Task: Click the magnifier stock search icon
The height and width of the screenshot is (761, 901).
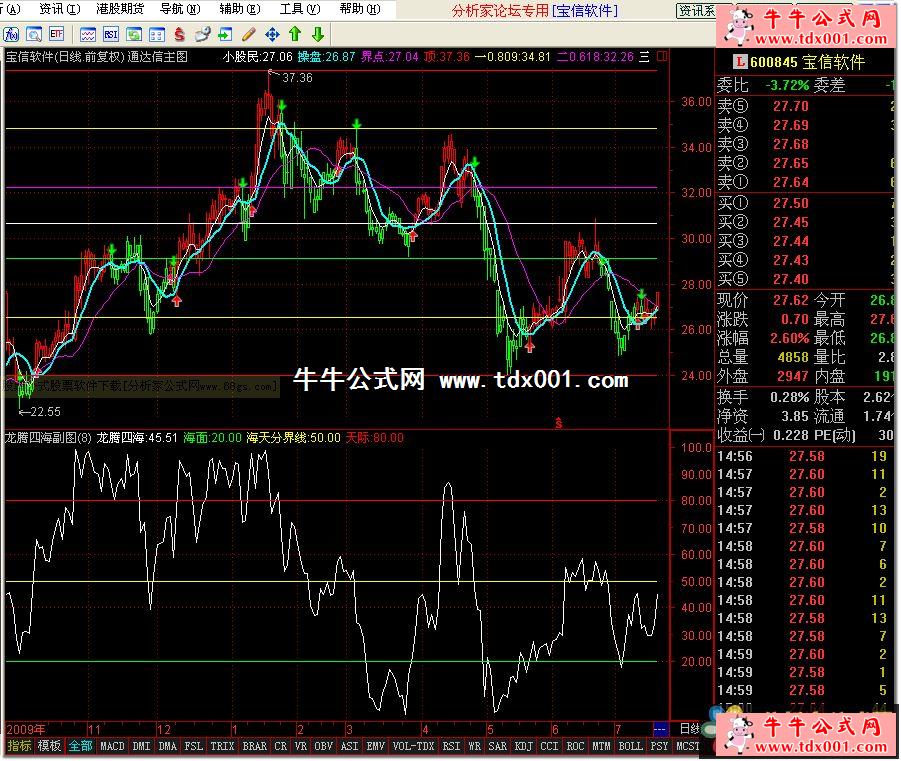Action: [x=34, y=34]
